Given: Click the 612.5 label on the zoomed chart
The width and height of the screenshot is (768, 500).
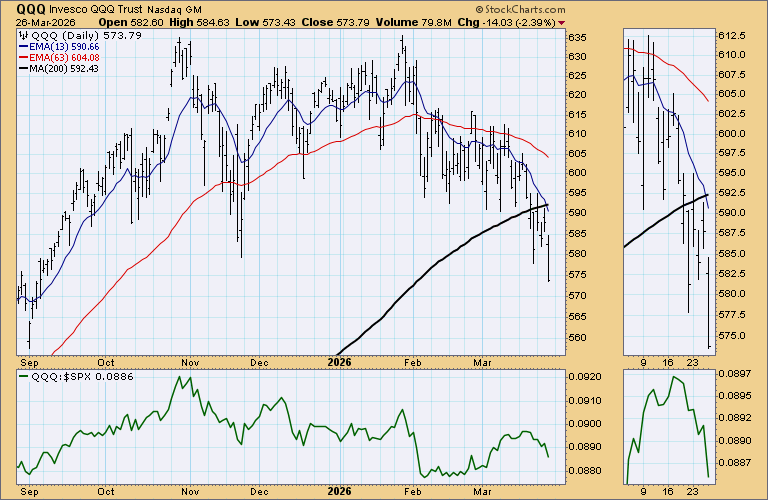Looking at the screenshot, I should click(732, 36).
